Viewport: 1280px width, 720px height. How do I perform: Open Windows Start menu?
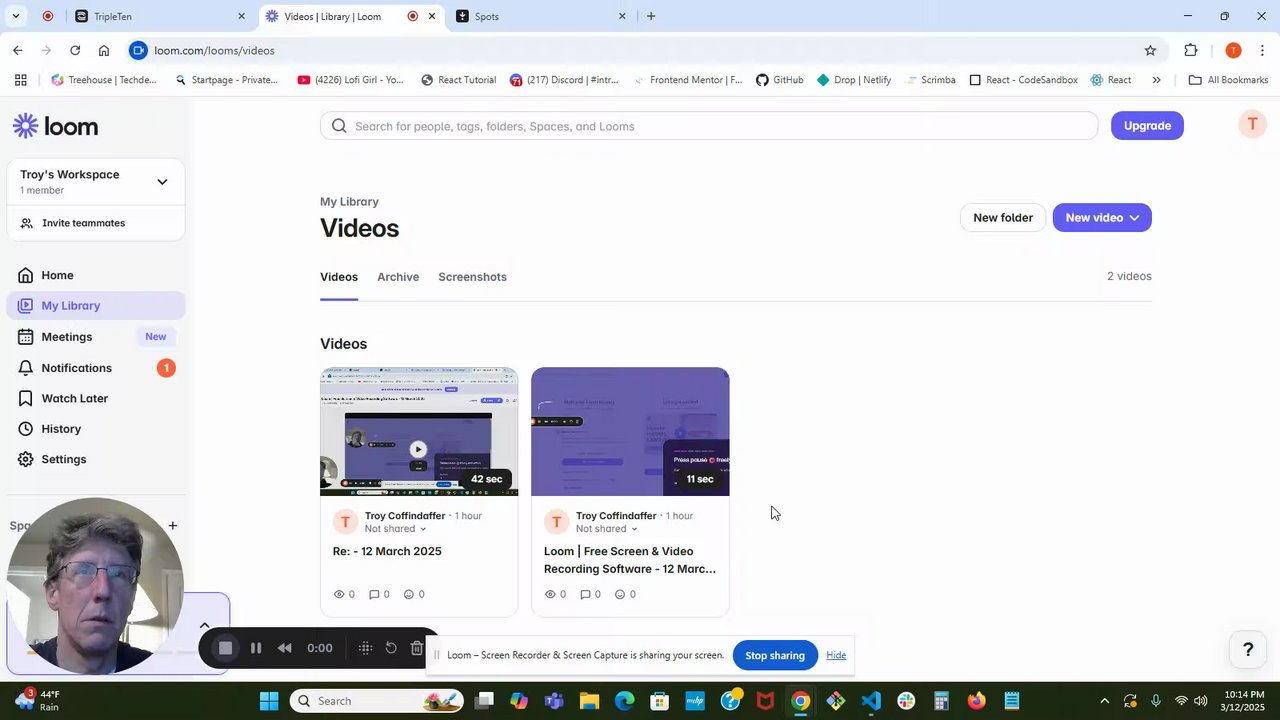[269, 701]
